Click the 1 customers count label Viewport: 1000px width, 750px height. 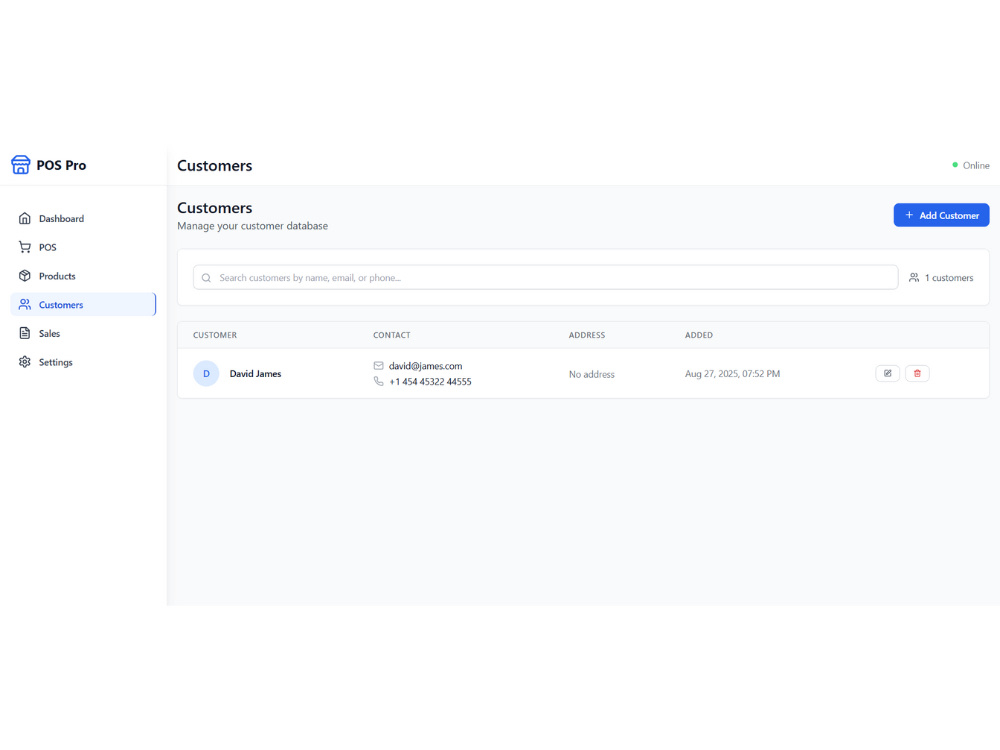[949, 277]
